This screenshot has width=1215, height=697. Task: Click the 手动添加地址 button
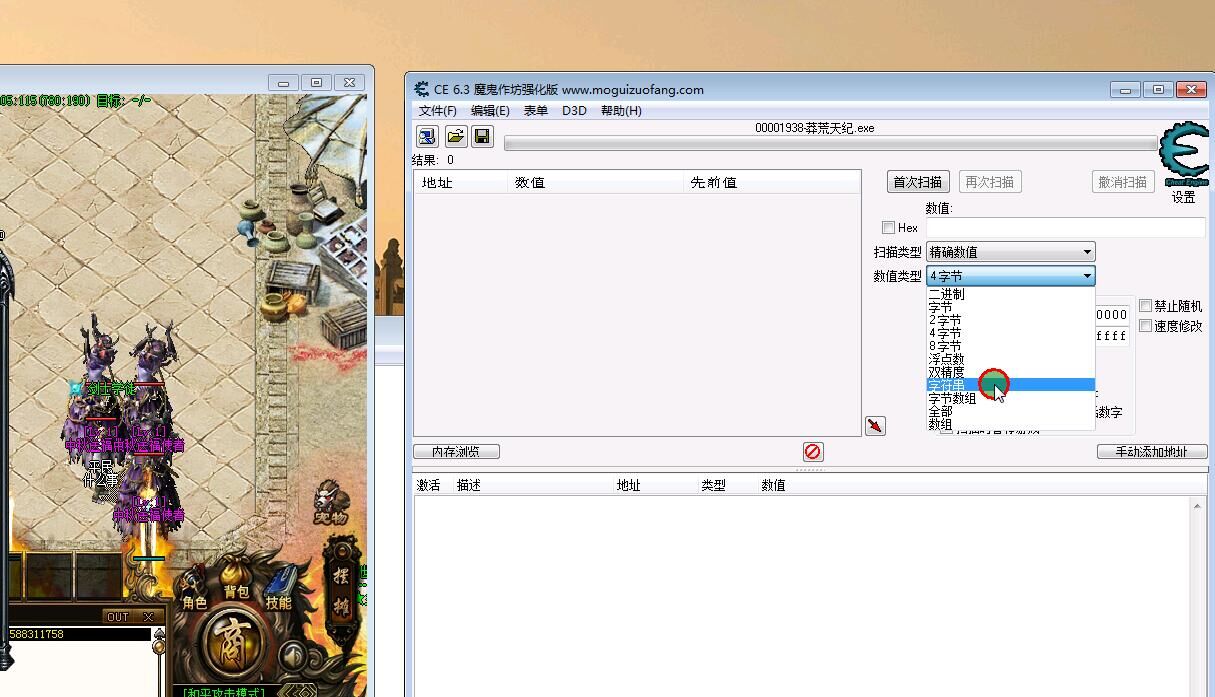1152,452
